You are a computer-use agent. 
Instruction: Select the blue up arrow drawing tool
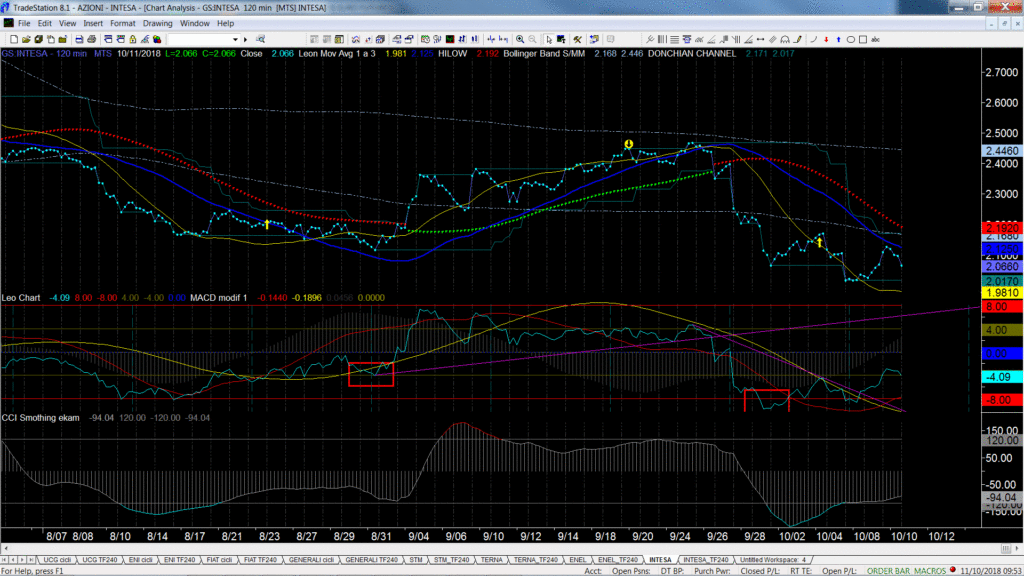click(839, 40)
